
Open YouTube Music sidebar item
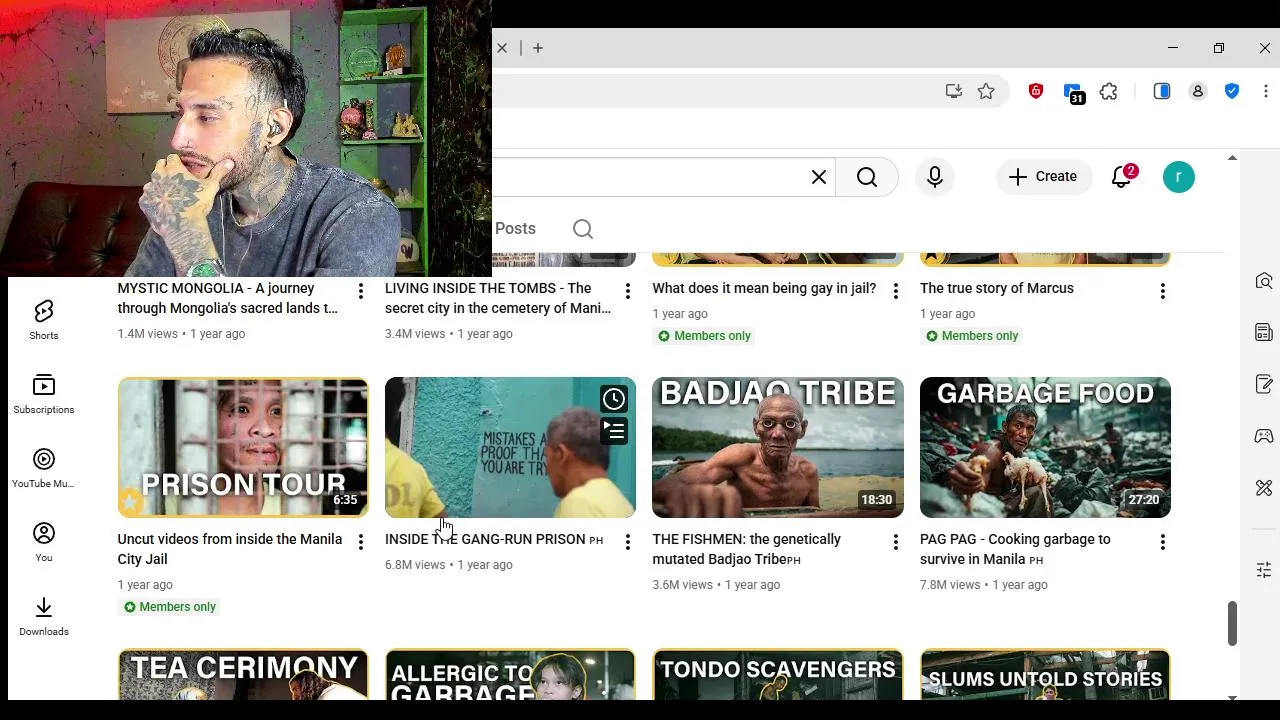coord(44,468)
